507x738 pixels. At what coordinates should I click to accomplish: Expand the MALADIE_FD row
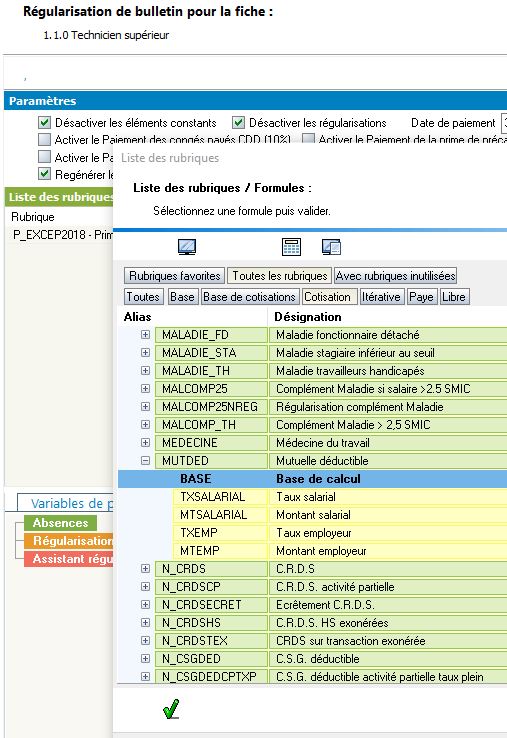click(145, 335)
